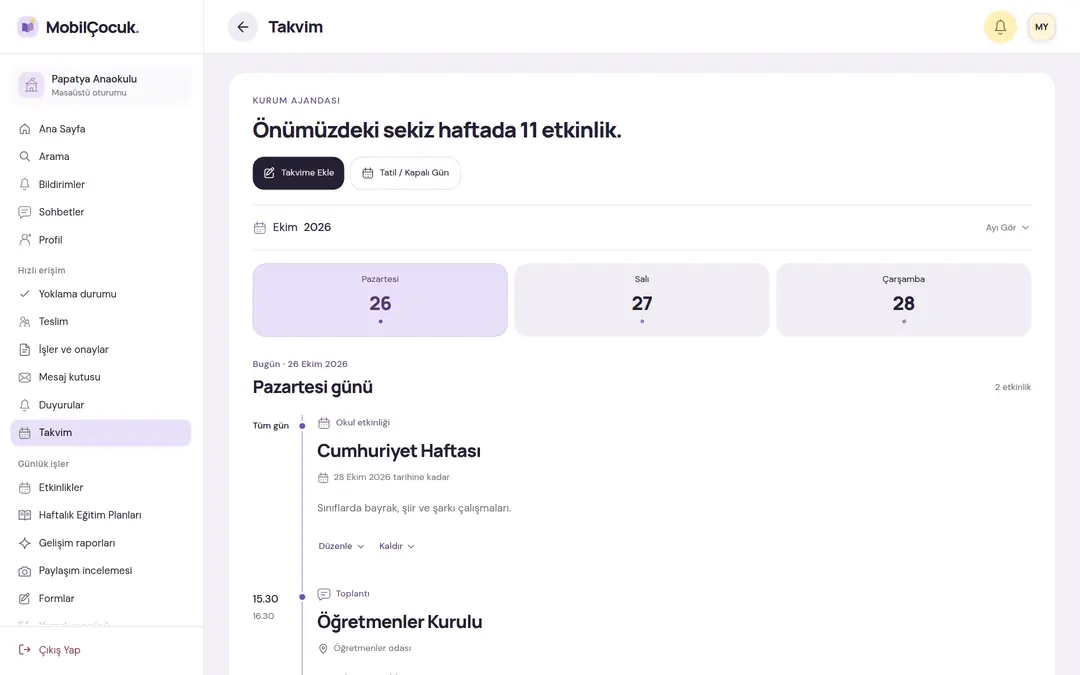Click the pencil icon beside Formlar
The height and width of the screenshot is (675, 1080).
coord(25,599)
